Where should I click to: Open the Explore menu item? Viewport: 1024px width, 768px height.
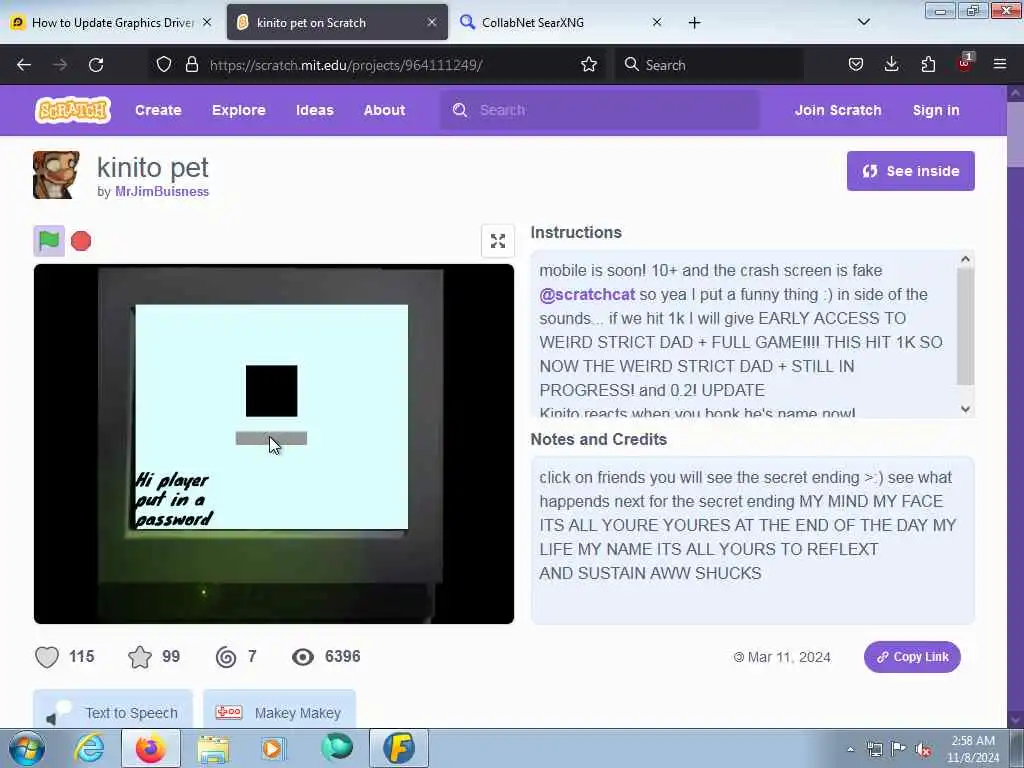pos(238,110)
